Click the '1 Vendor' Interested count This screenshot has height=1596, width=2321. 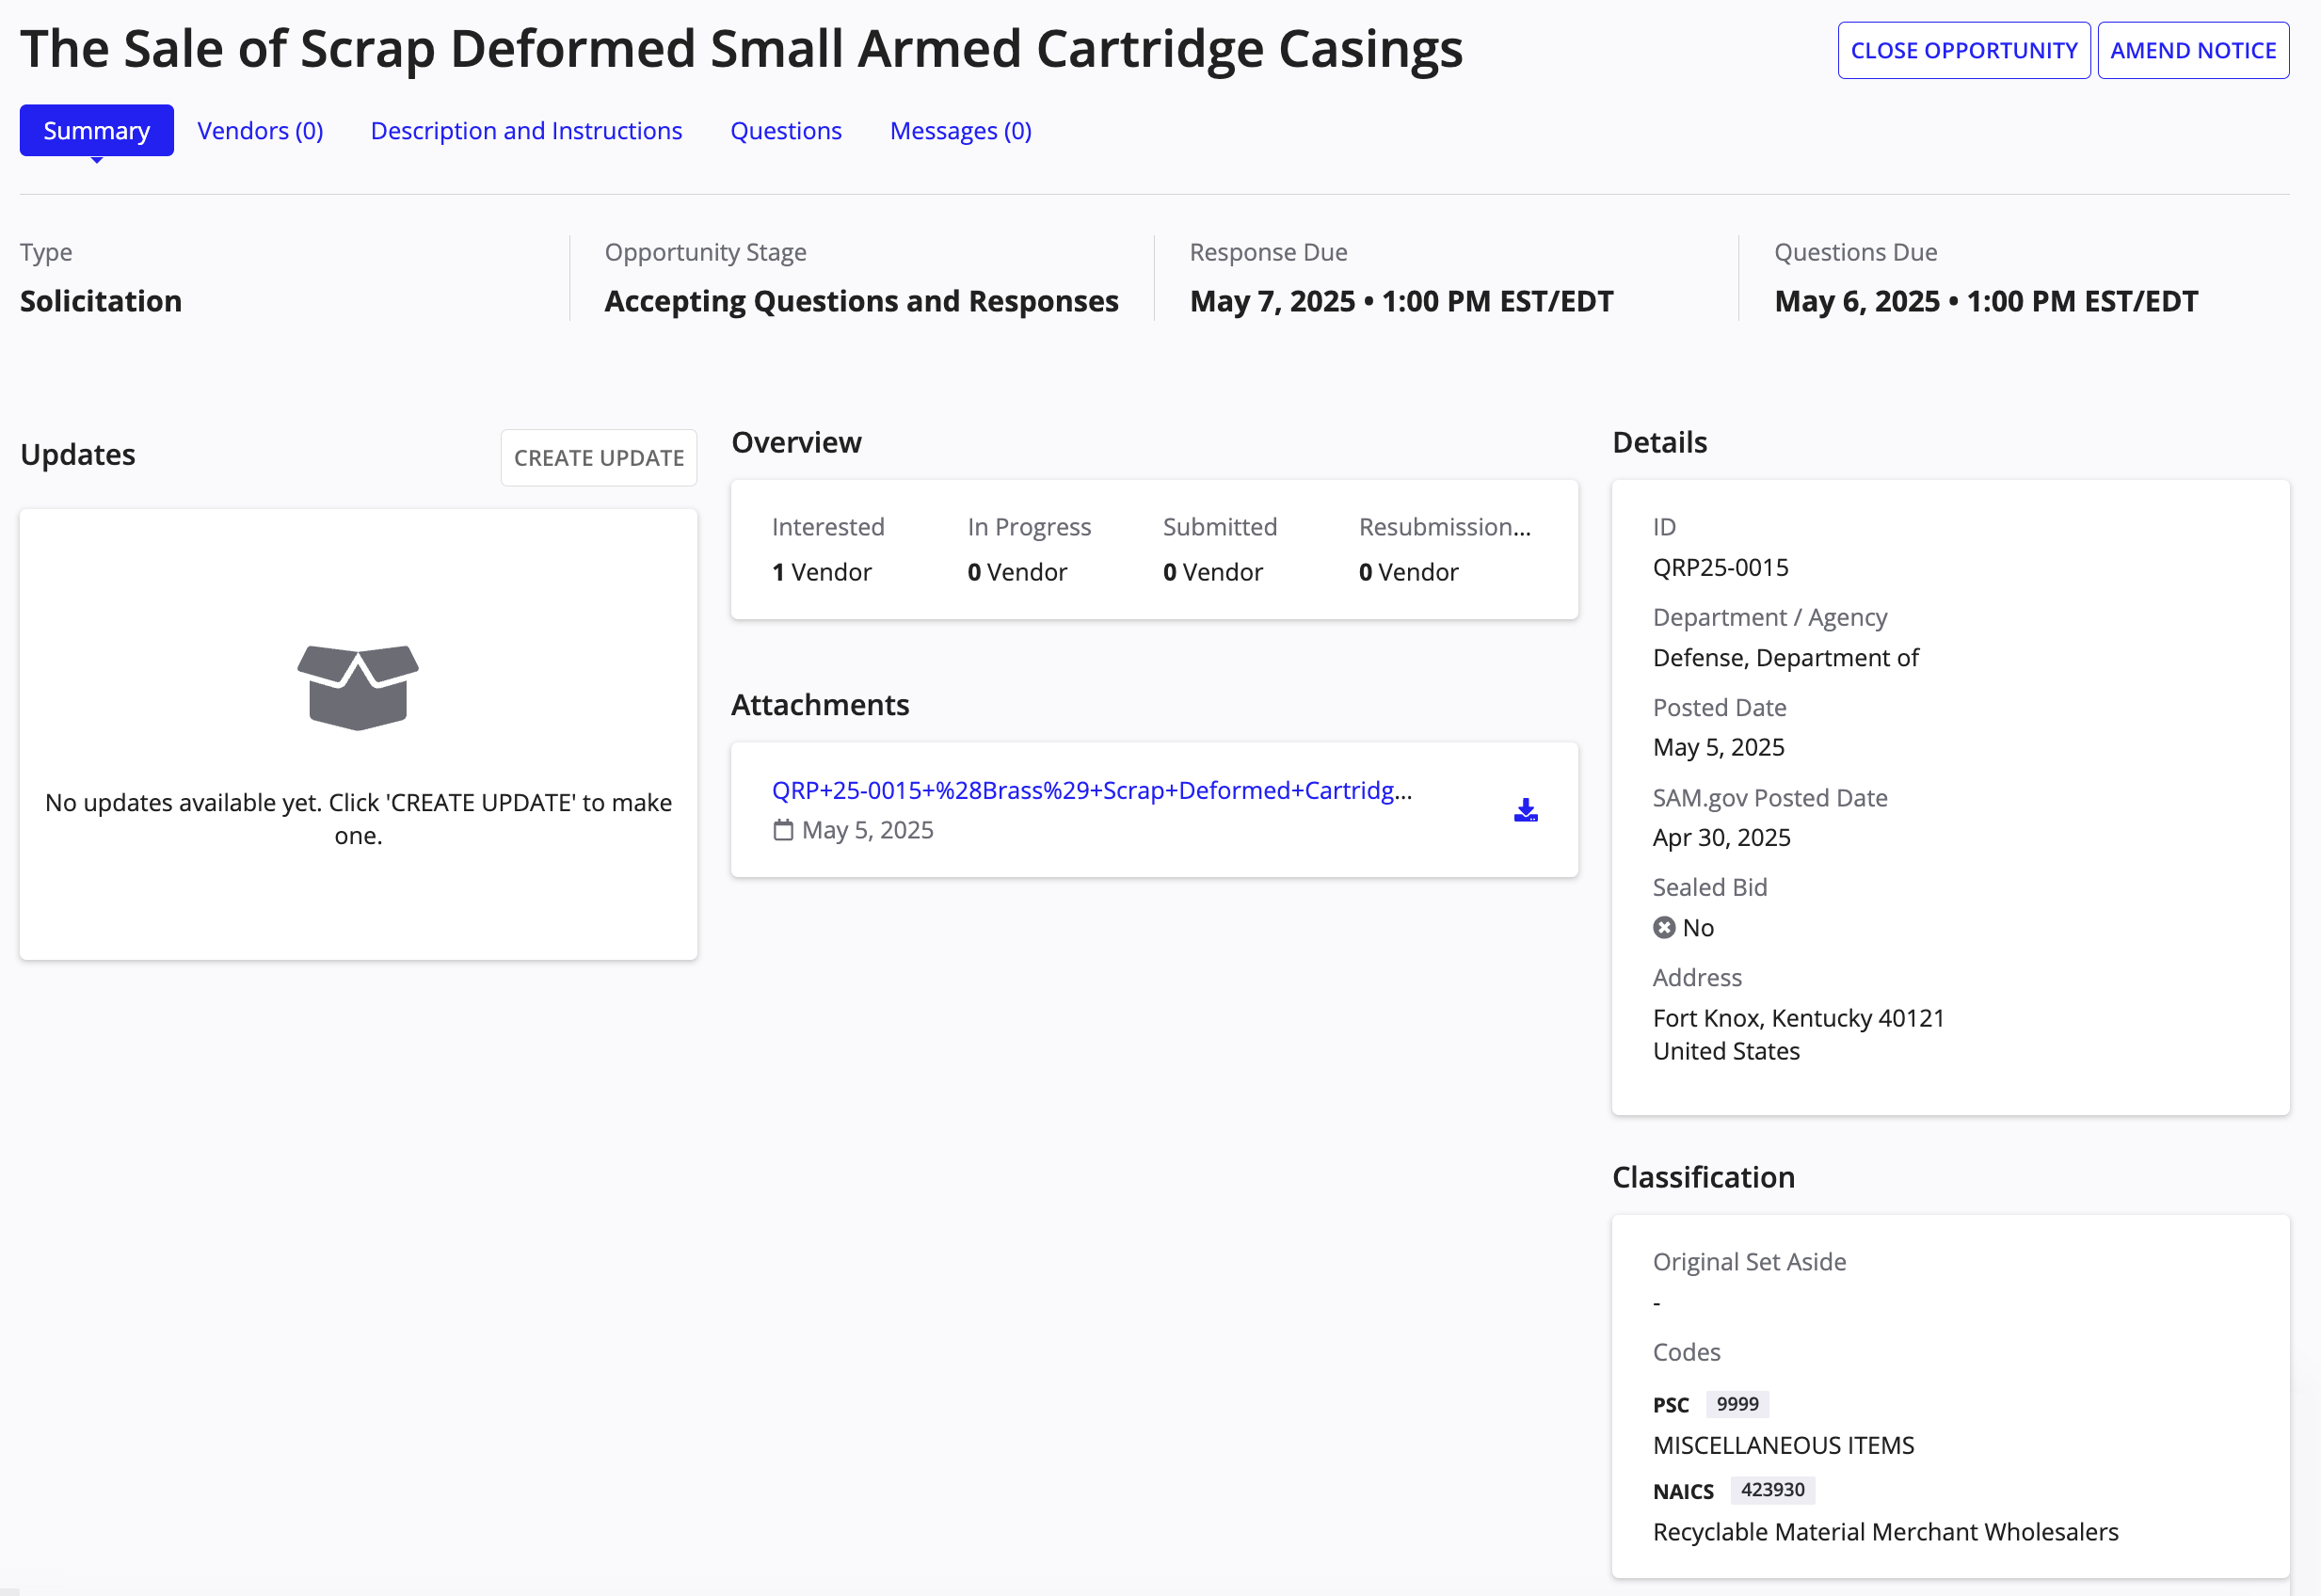coord(821,572)
